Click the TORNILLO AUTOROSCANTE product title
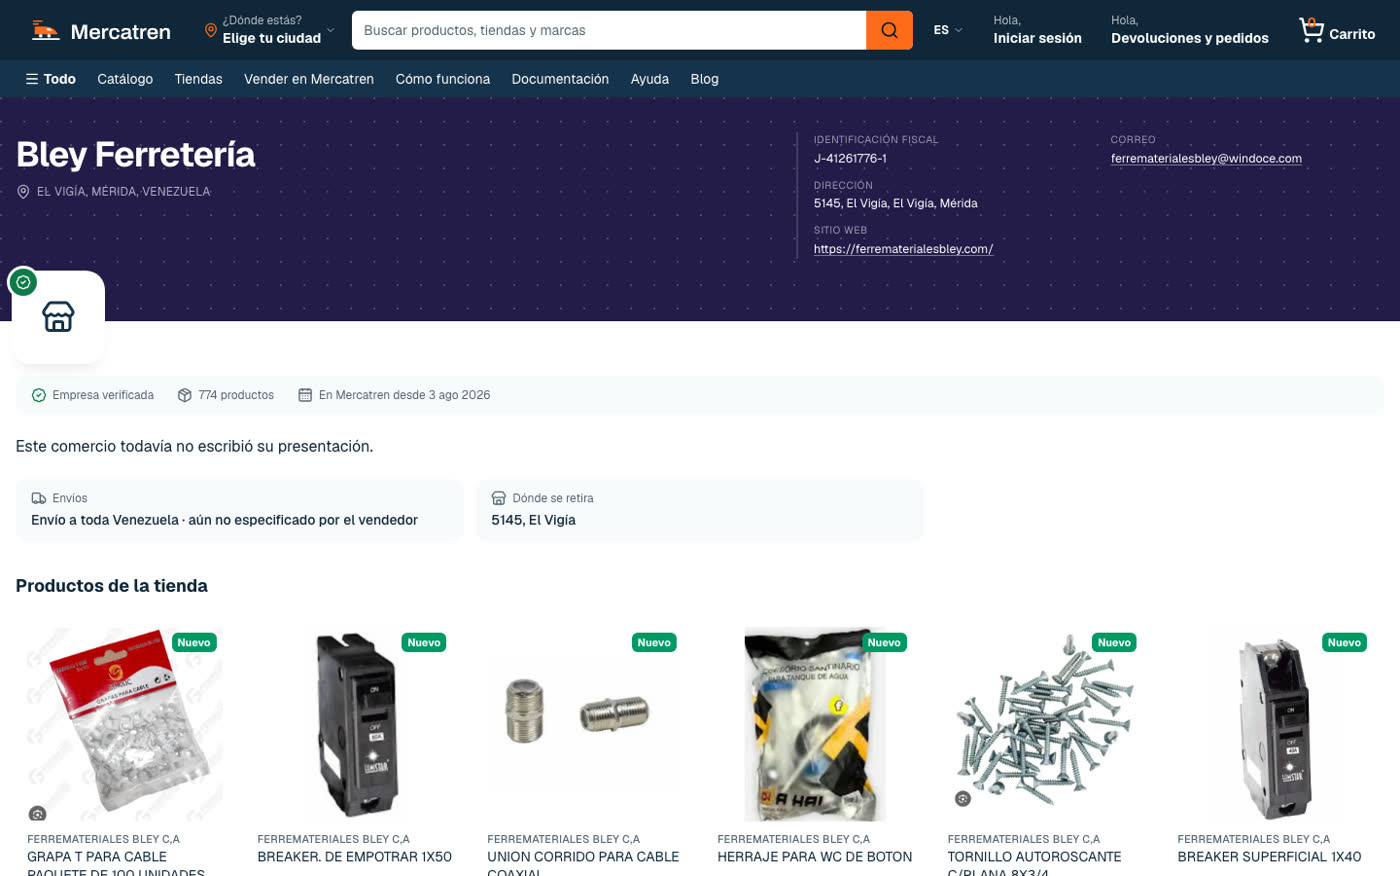 point(1035,865)
